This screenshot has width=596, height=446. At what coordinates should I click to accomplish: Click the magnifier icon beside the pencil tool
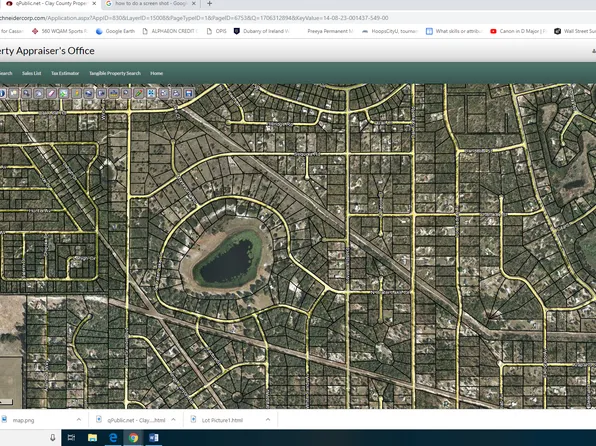click(126, 93)
